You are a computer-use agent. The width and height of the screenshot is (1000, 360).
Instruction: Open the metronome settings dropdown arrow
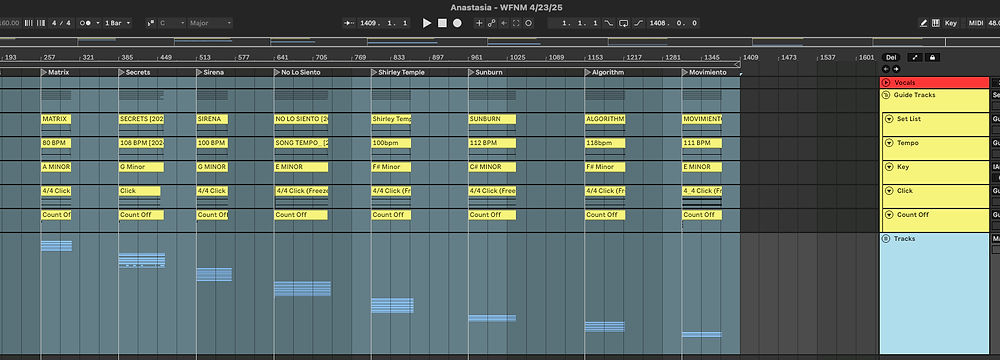click(98, 23)
